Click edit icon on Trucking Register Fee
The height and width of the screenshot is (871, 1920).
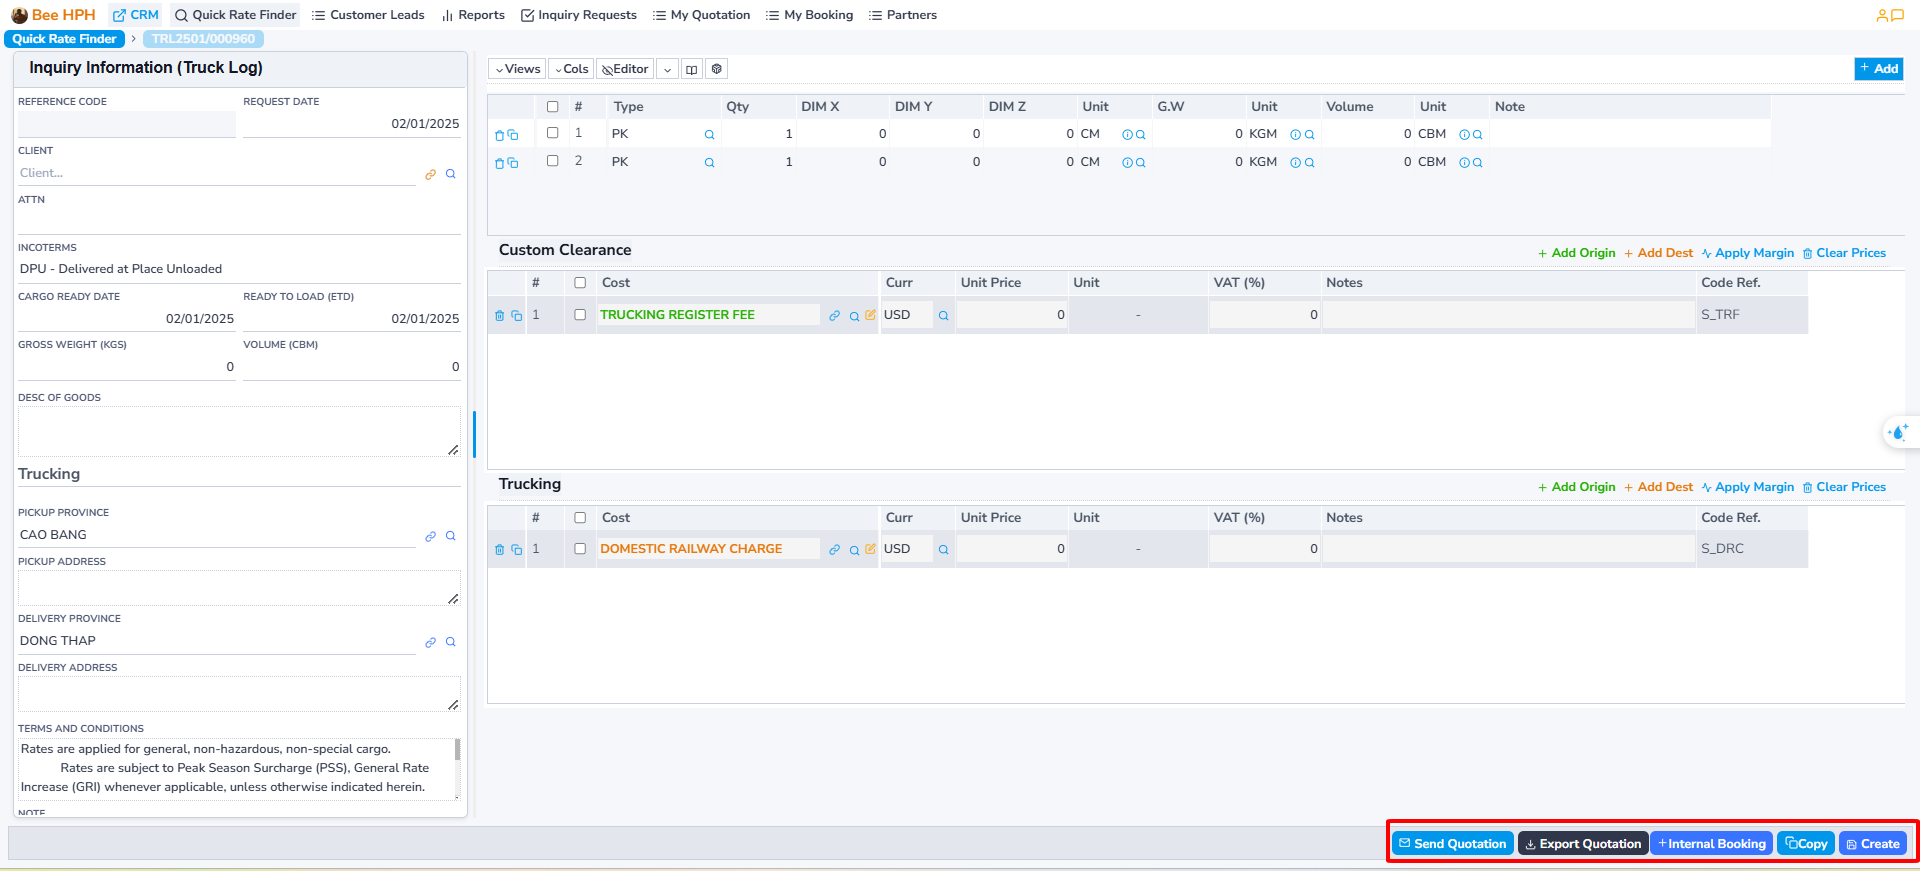(x=870, y=315)
